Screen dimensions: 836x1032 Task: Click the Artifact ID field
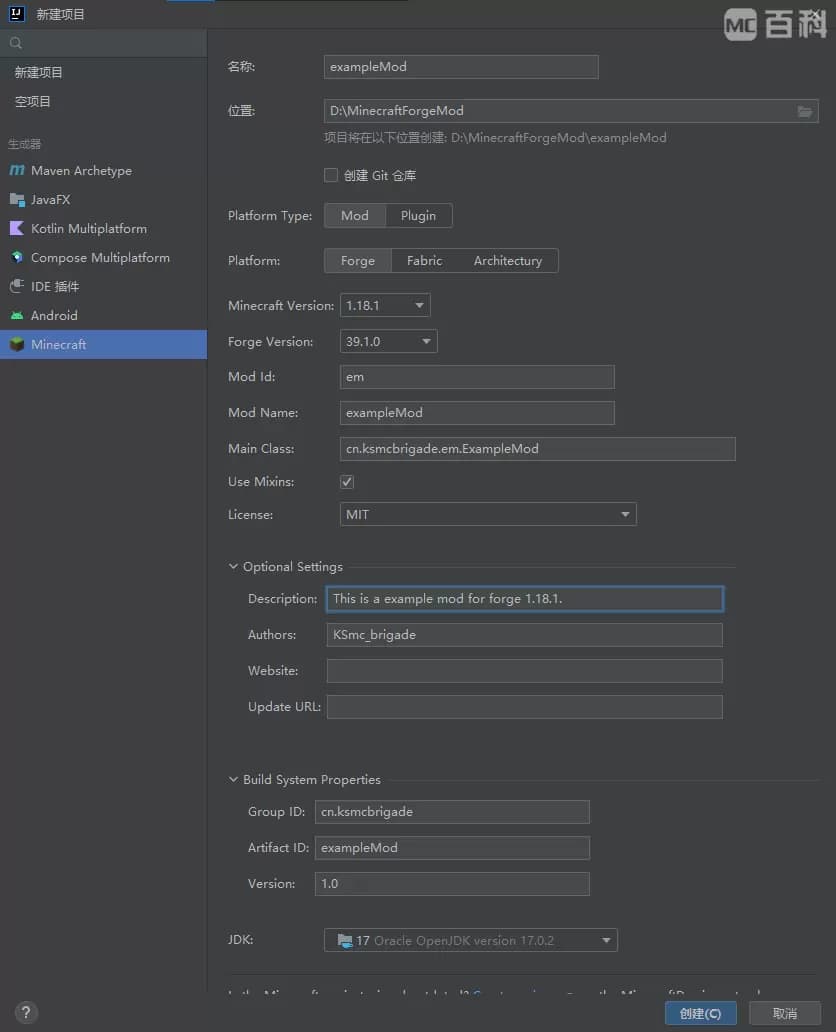click(452, 848)
